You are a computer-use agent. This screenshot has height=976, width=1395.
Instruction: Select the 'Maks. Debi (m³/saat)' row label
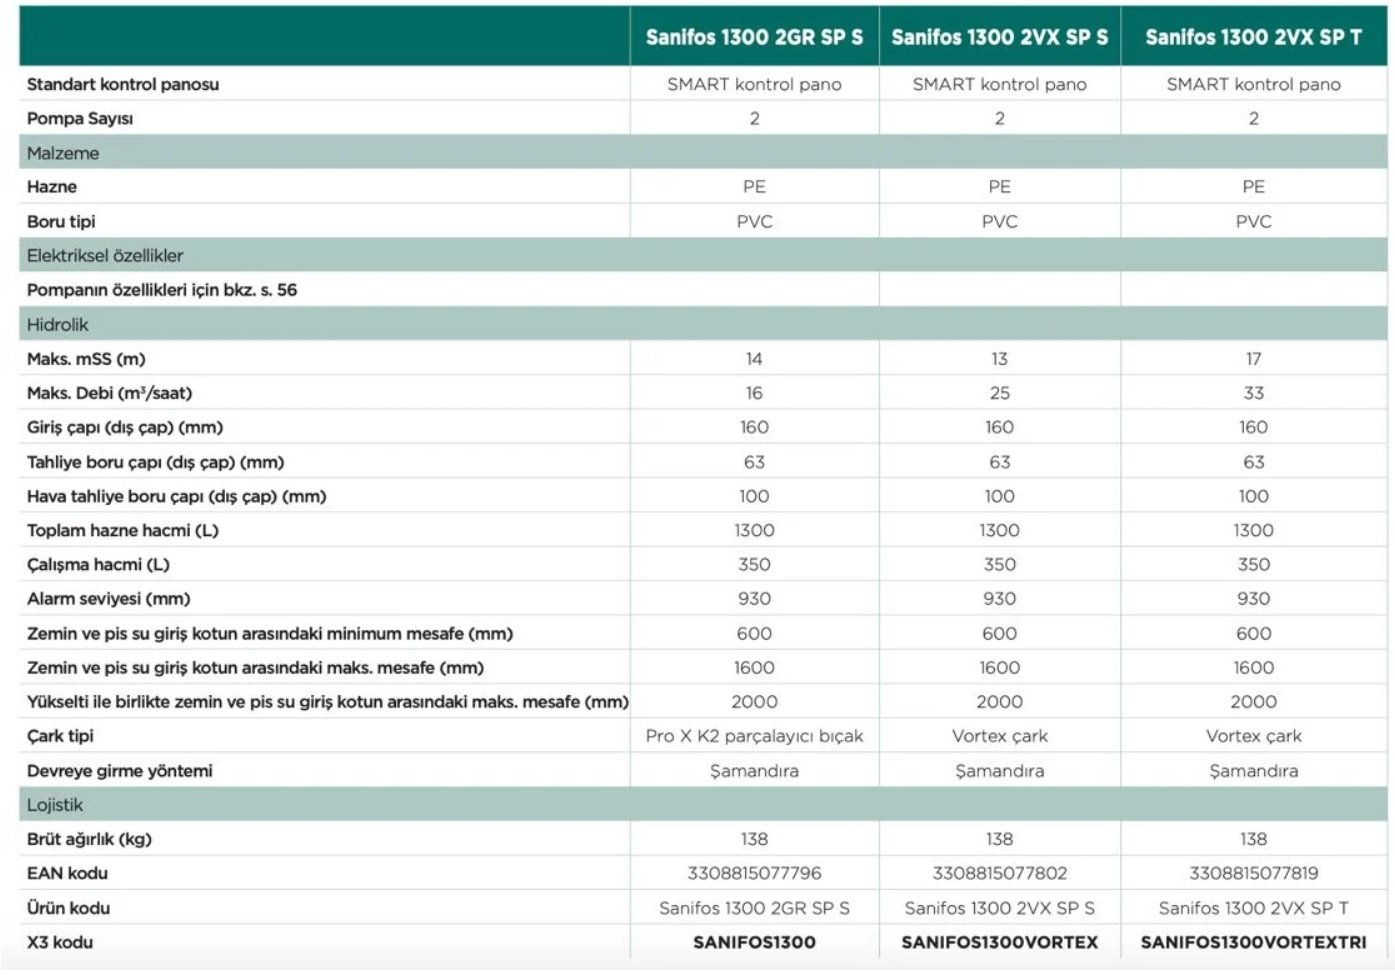pos(110,393)
